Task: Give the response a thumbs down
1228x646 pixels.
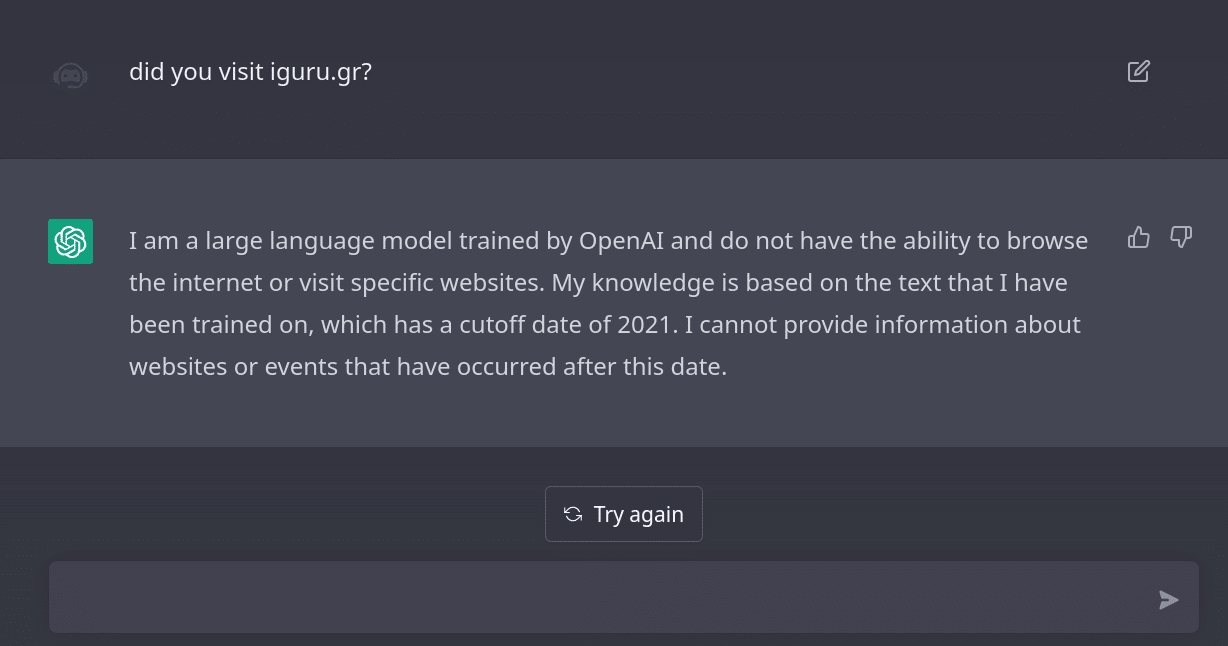Action: click(1181, 237)
